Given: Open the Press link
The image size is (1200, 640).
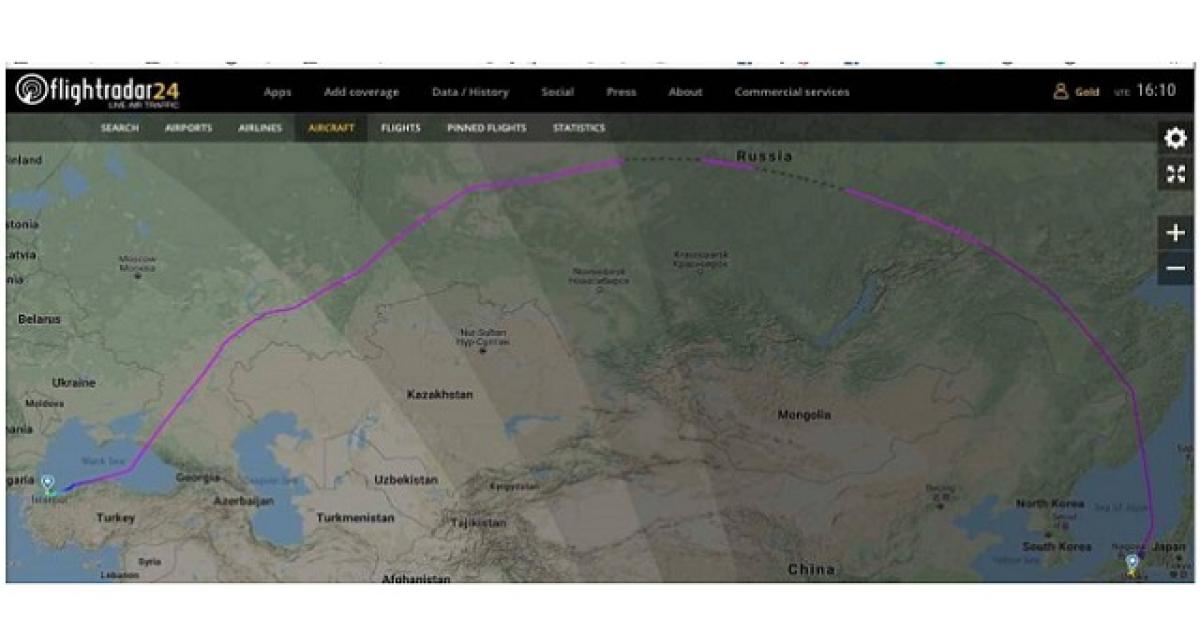Looking at the screenshot, I should click(x=621, y=92).
